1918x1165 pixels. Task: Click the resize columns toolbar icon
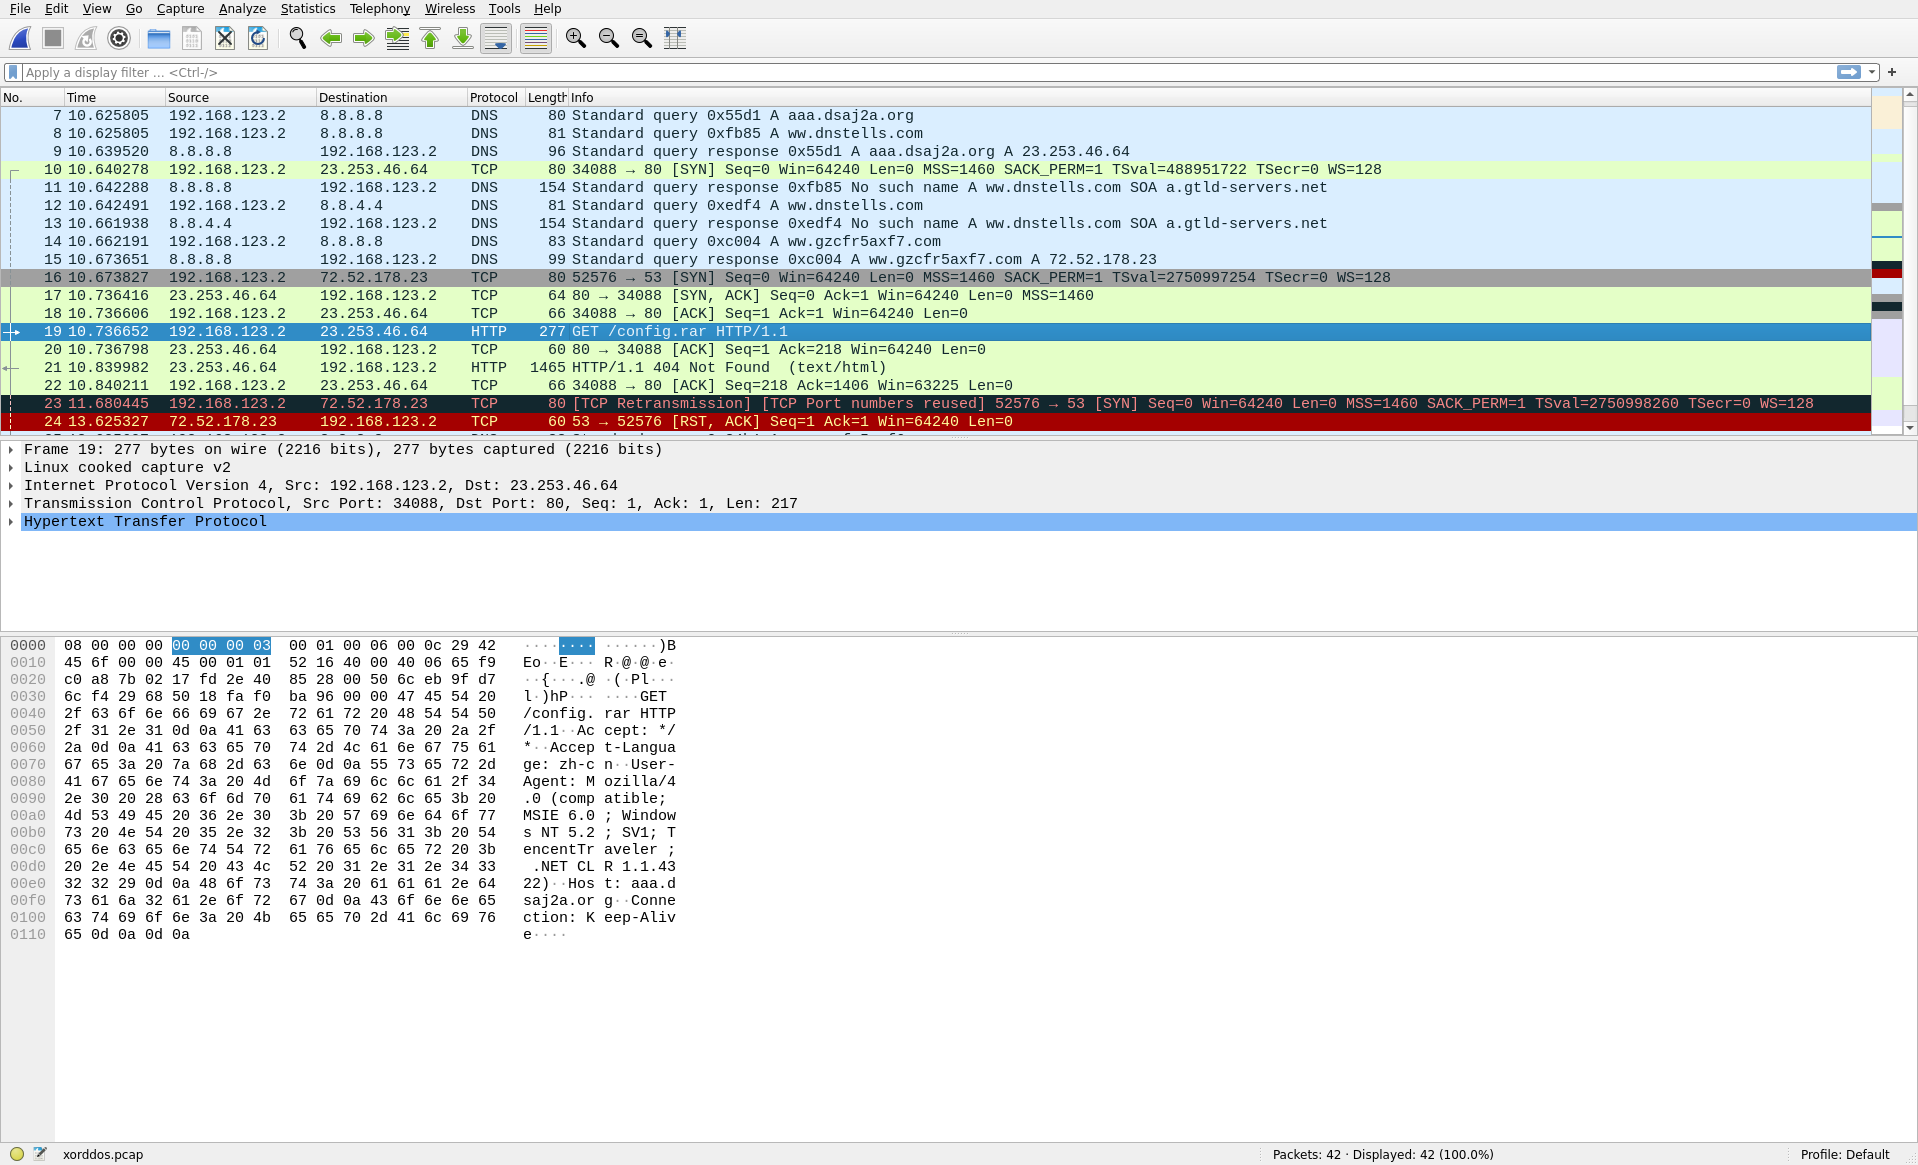tap(675, 38)
